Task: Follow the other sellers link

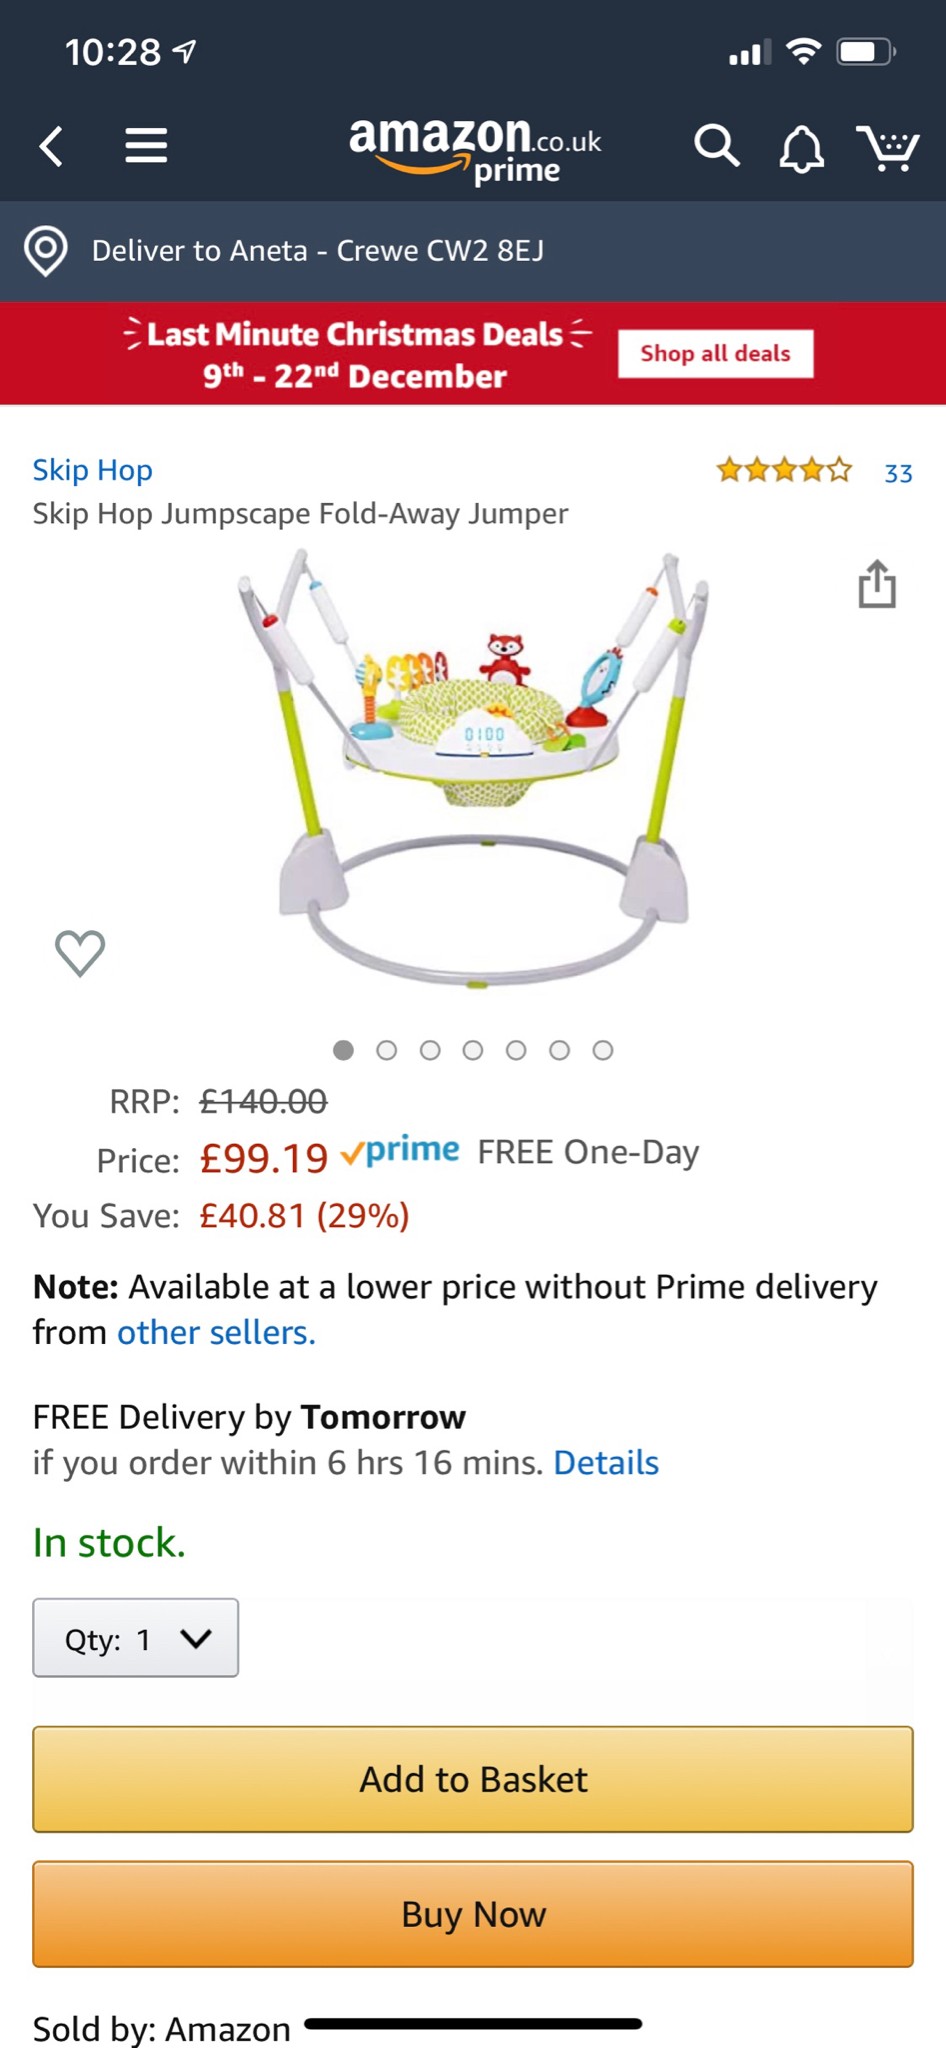Action: (x=216, y=1333)
